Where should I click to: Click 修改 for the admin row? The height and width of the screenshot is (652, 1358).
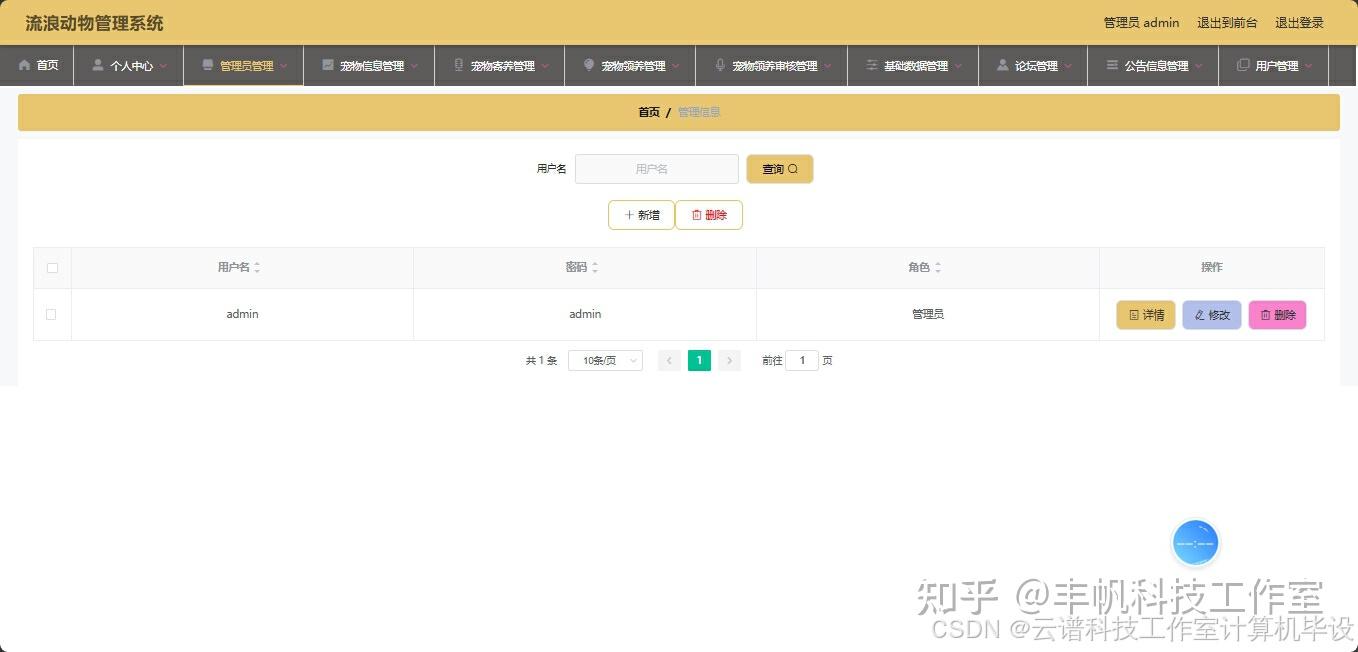pyautogui.click(x=1212, y=315)
